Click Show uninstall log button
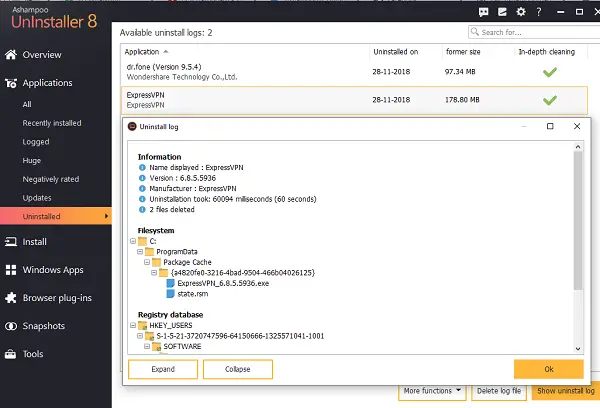The width and height of the screenshot is (600, 408). coord(566,391)
